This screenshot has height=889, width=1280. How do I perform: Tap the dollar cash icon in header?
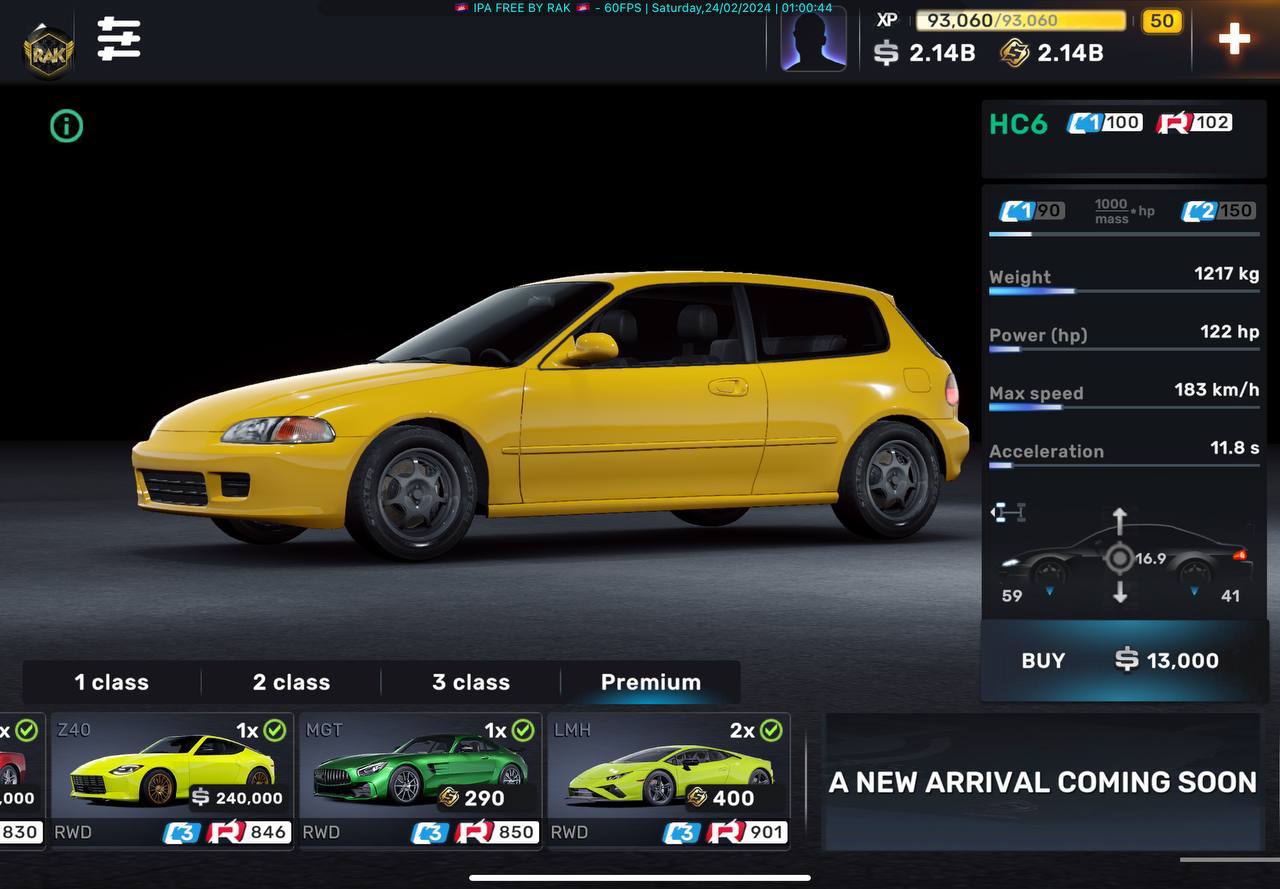point(886,53)
